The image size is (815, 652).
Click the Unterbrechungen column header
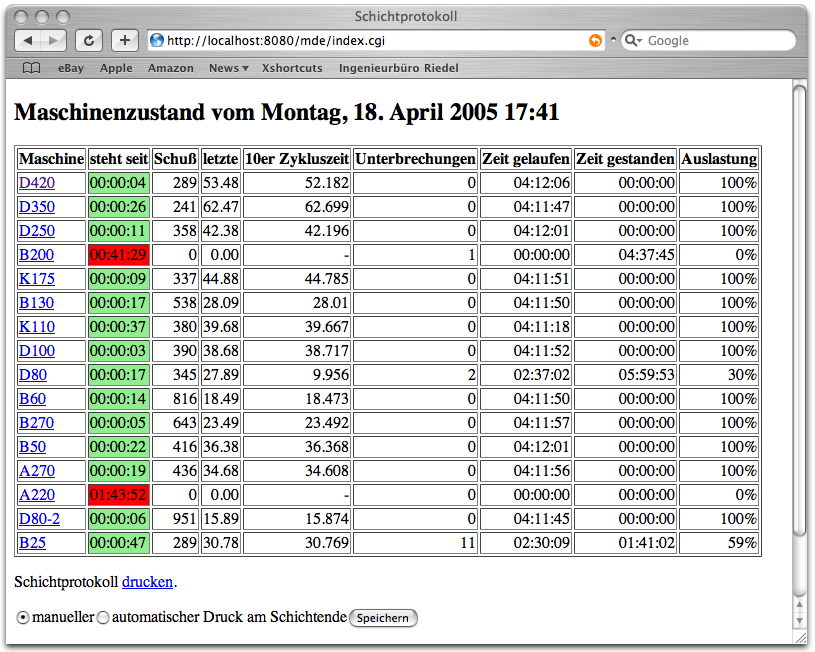point(415,159)
